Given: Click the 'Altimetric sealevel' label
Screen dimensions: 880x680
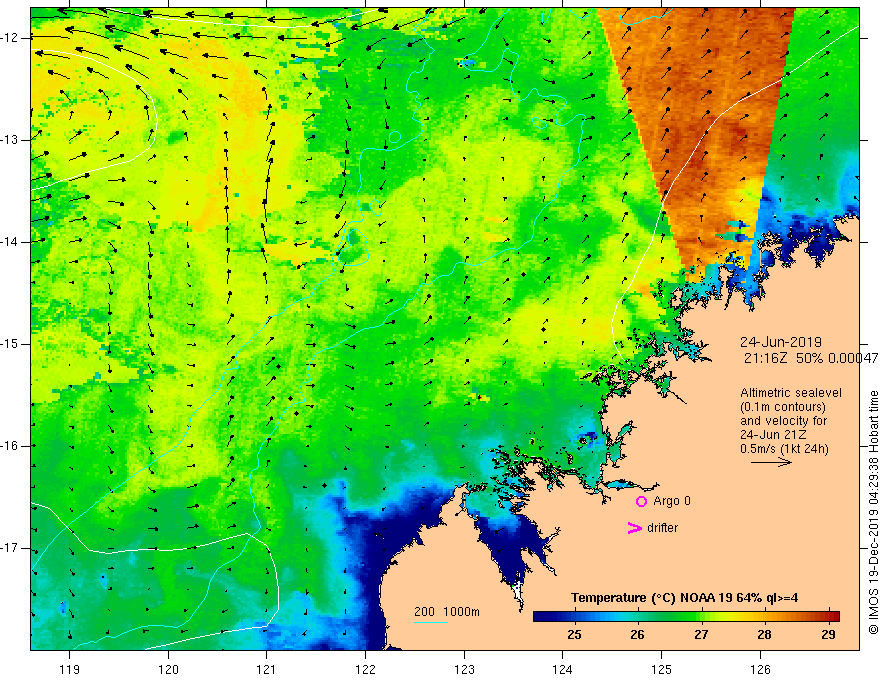Looking at the screenshot, I should [791, 393].
